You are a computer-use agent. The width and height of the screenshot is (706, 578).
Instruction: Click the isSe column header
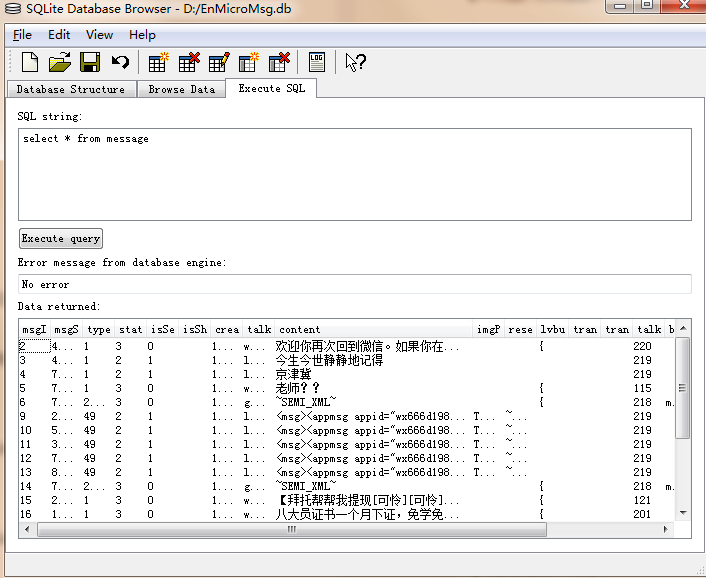point(163,330)
